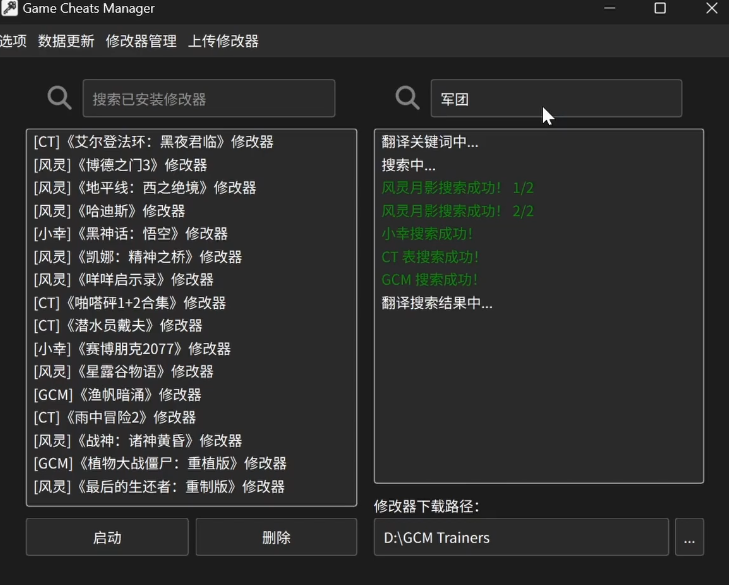This screenshot has height=585, width=729.
Task: Click the ... browse path button
Action: (x=689, y=537)
